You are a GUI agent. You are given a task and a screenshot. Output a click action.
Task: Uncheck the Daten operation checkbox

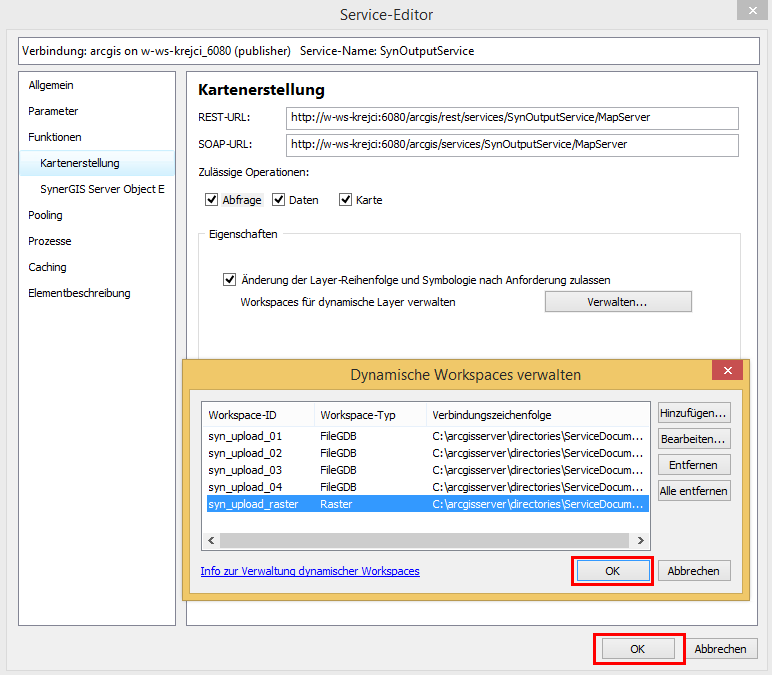pos(279,200)
